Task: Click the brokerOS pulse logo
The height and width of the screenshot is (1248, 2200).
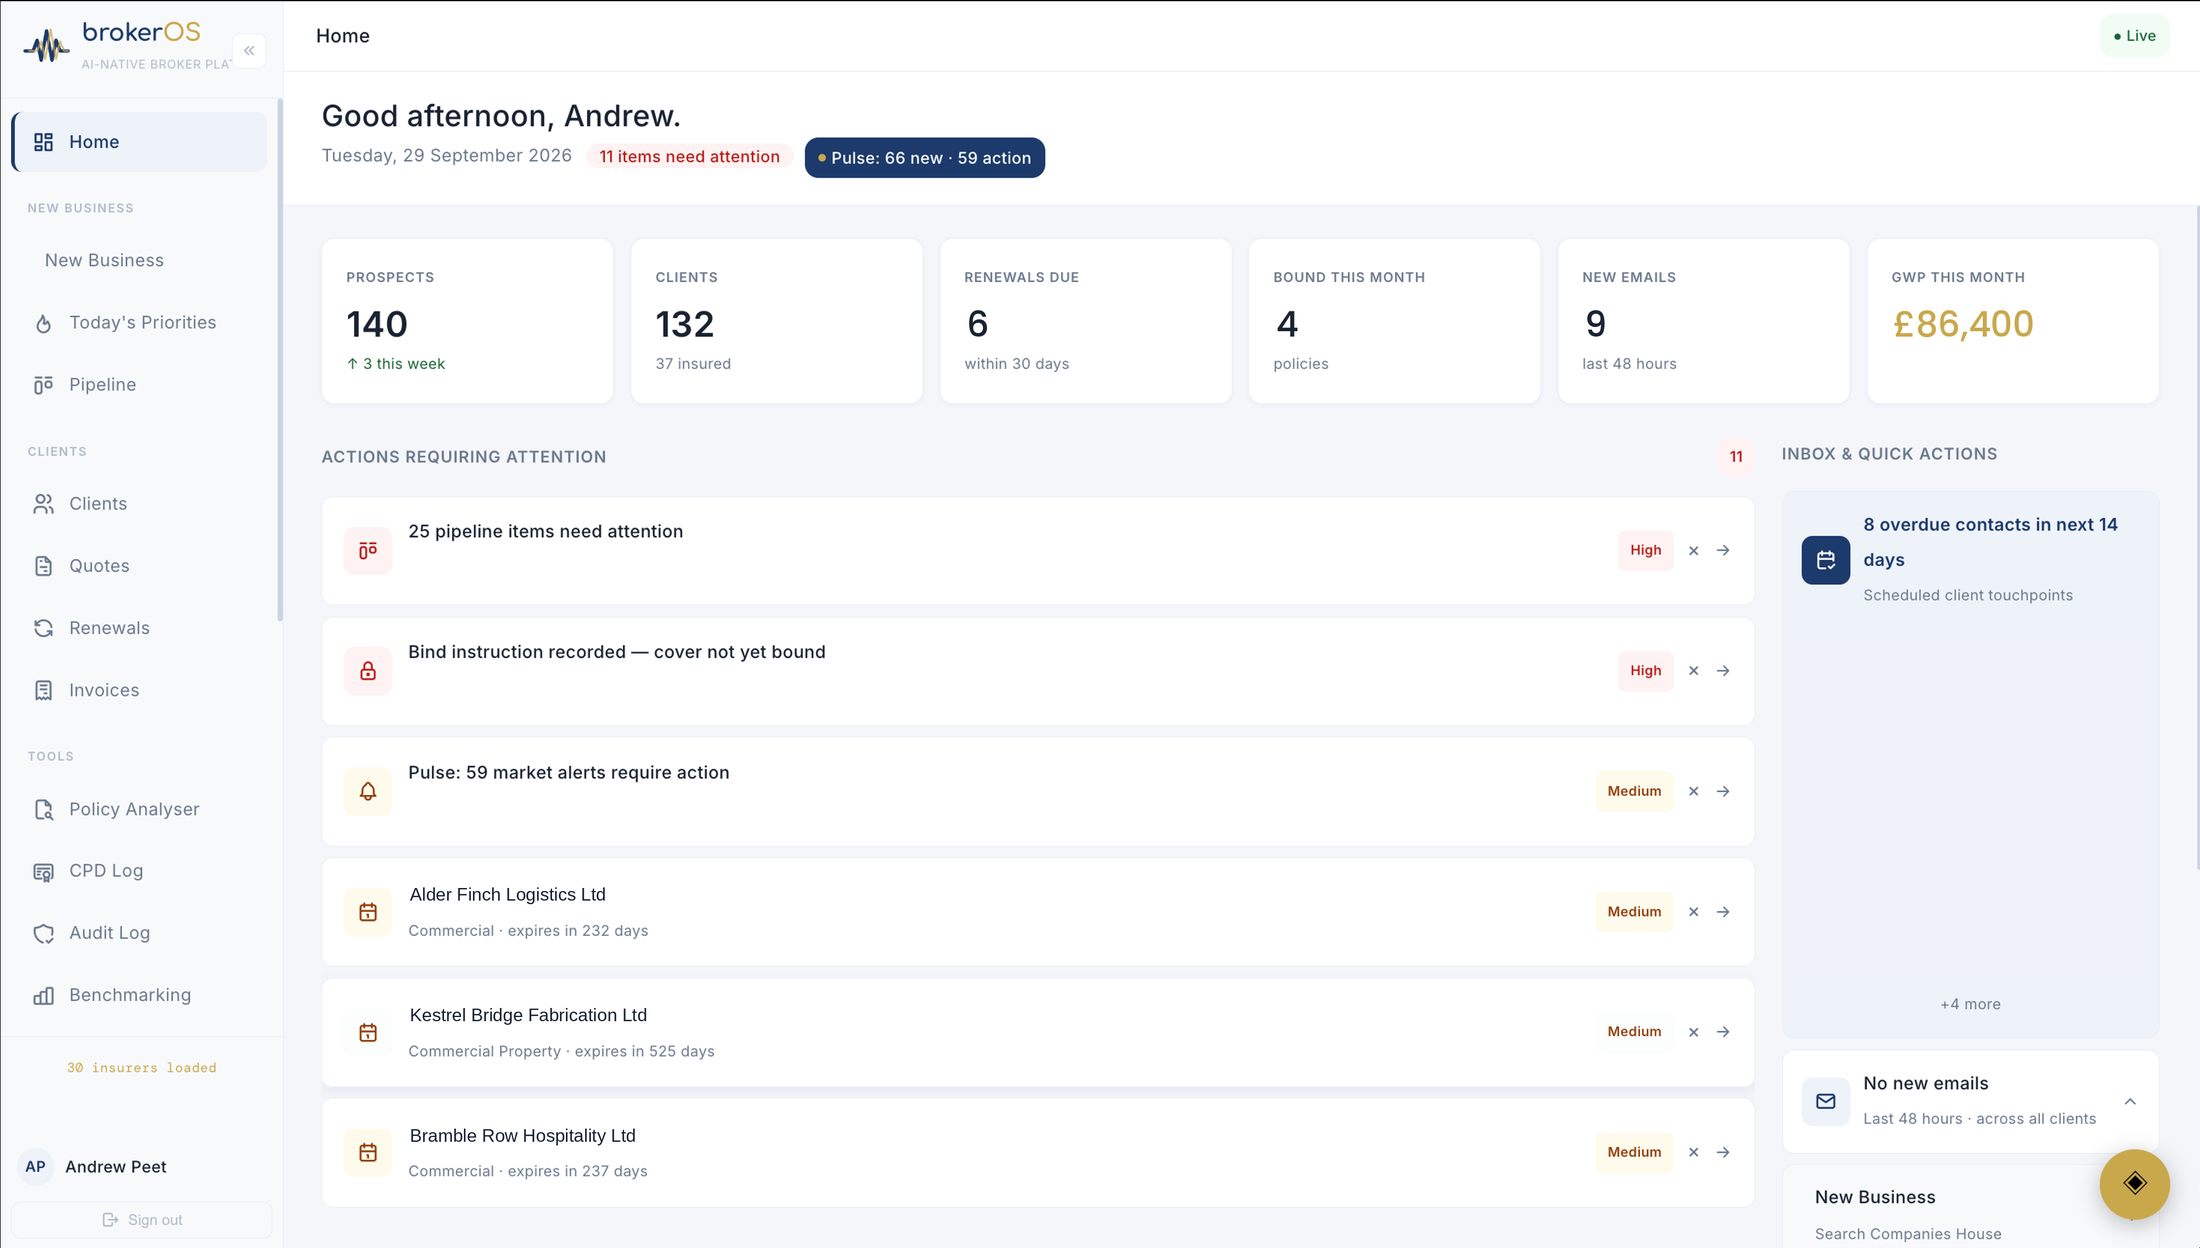Action: pos(46,46)
